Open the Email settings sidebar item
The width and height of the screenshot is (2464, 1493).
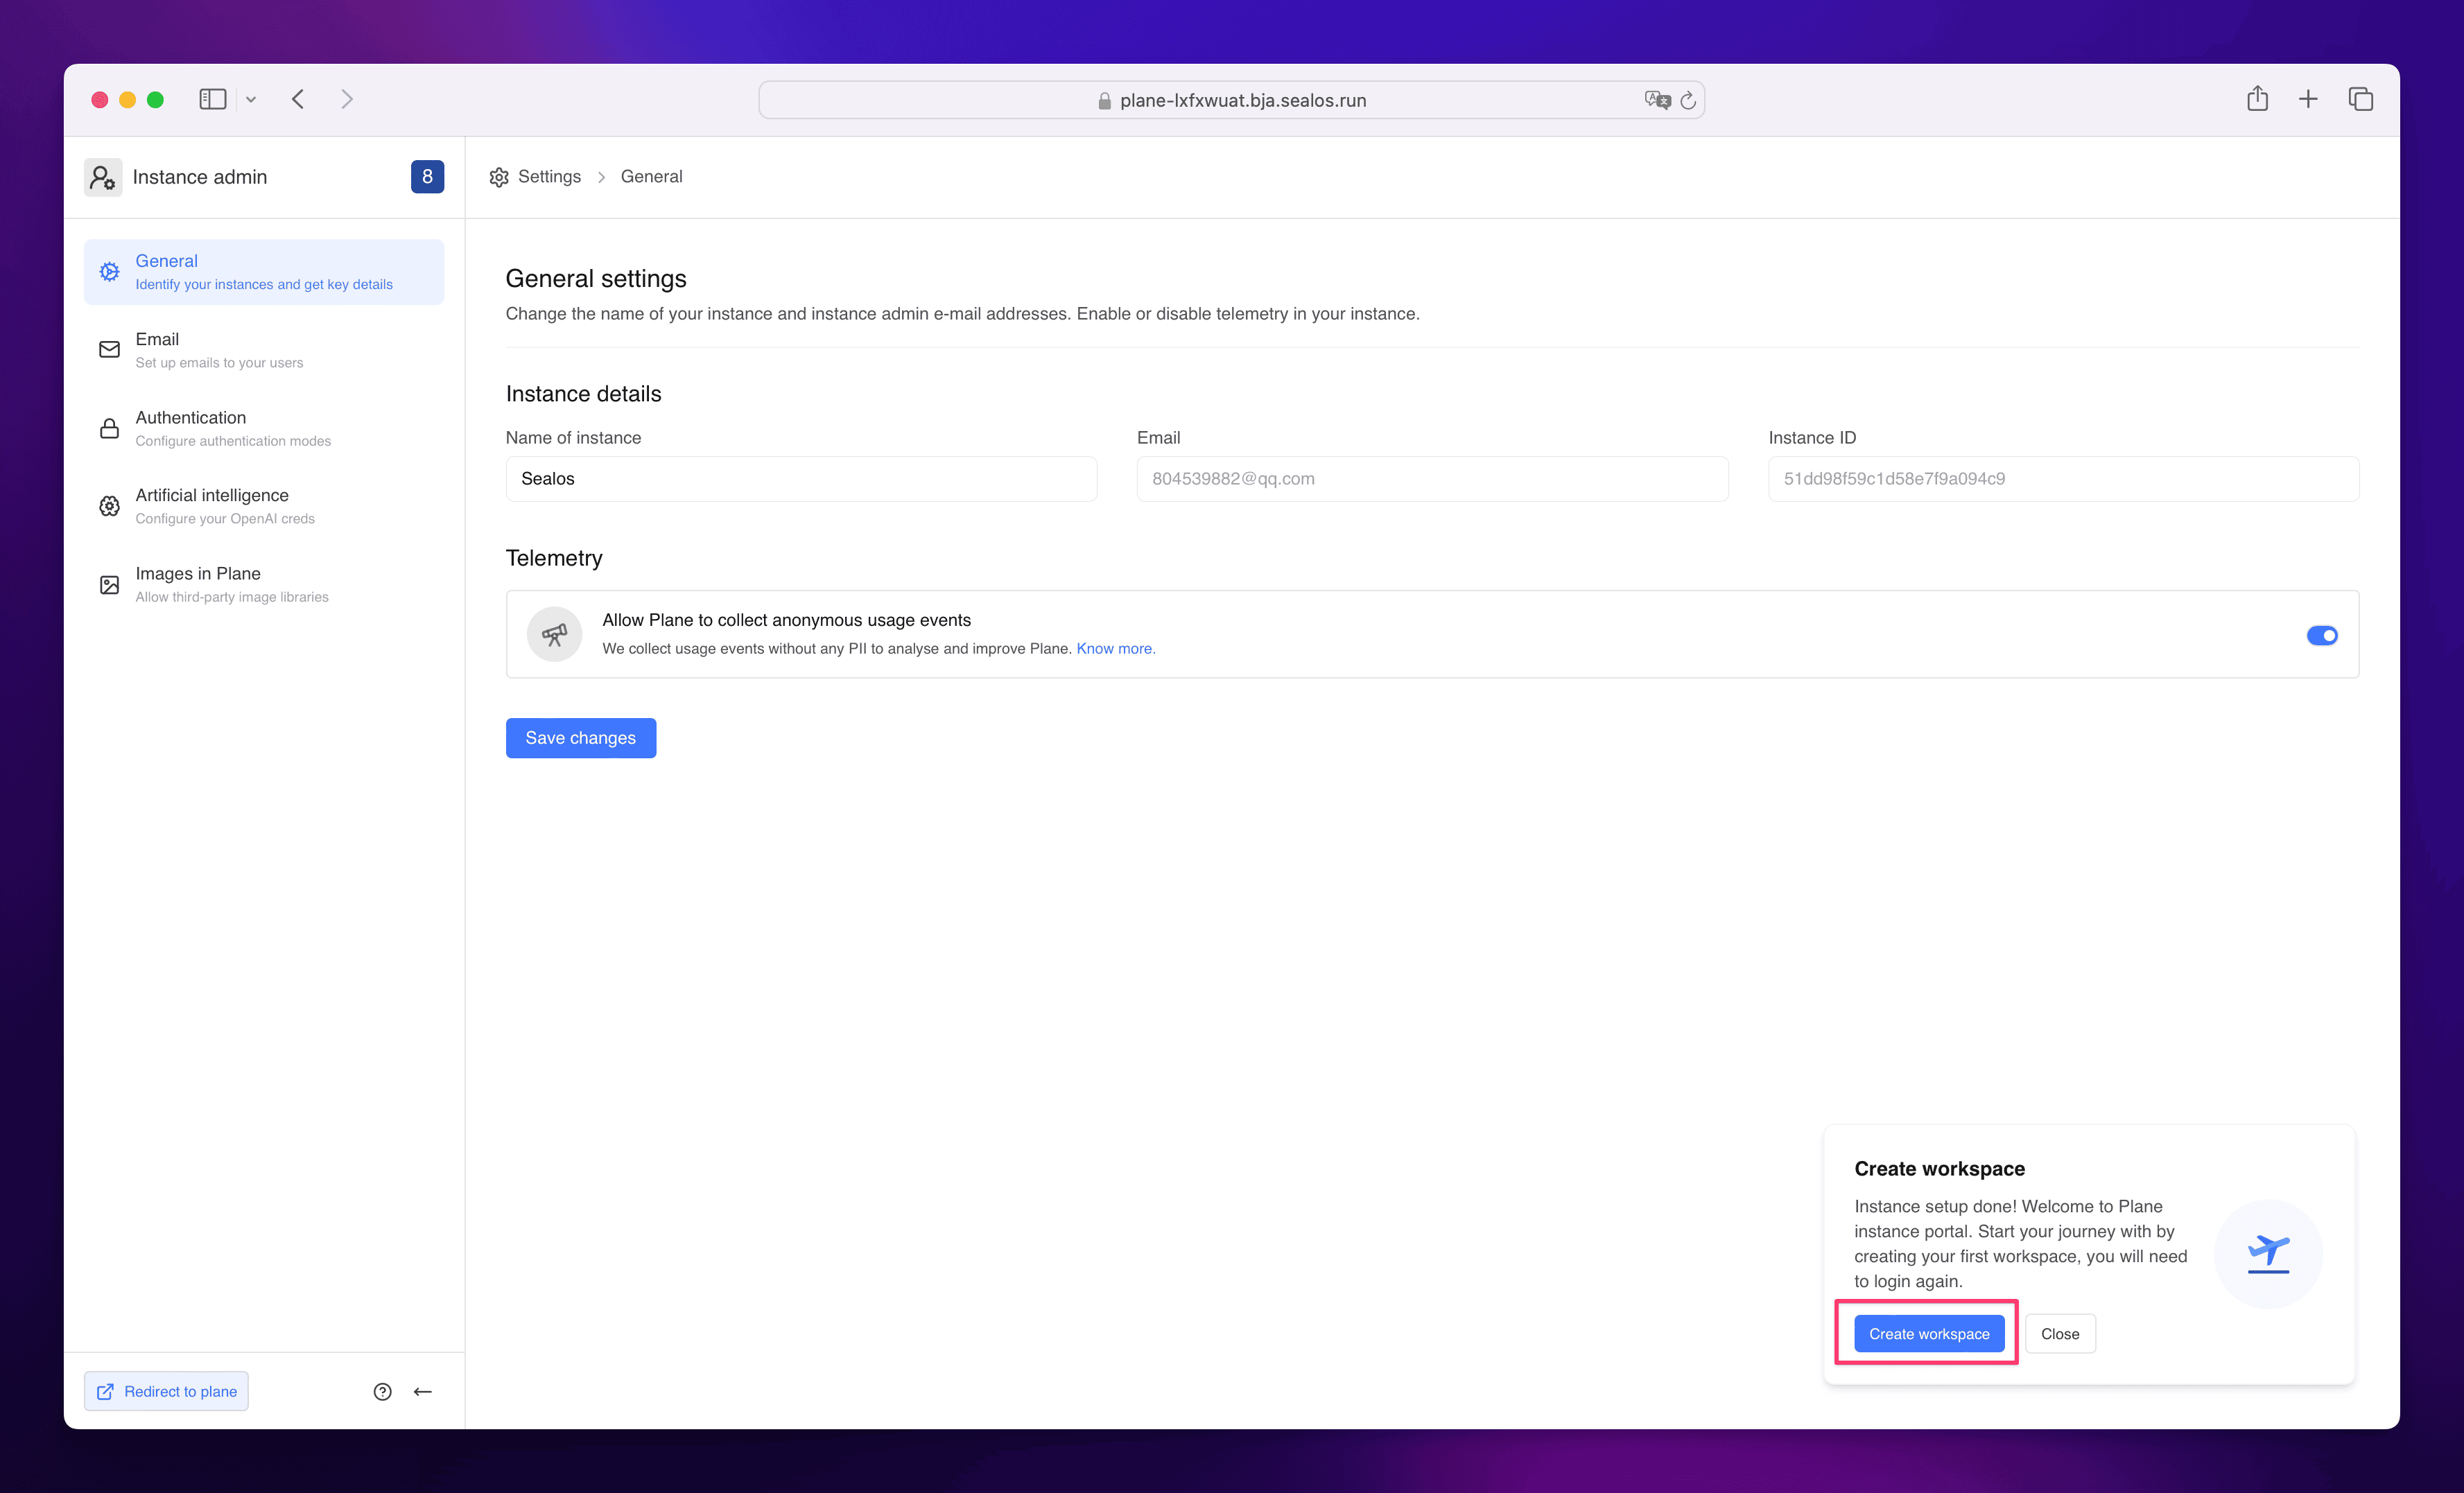264,350
